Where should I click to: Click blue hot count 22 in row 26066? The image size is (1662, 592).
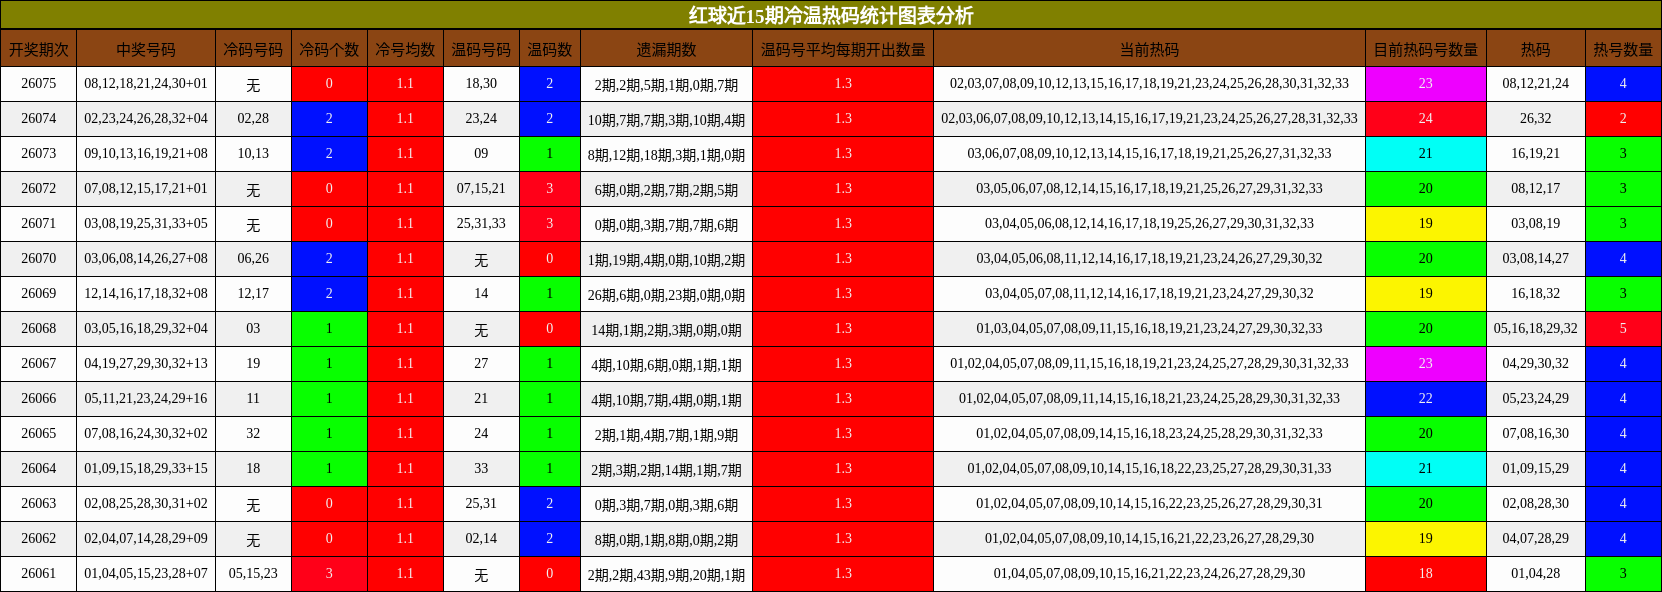coord(1425,399)
